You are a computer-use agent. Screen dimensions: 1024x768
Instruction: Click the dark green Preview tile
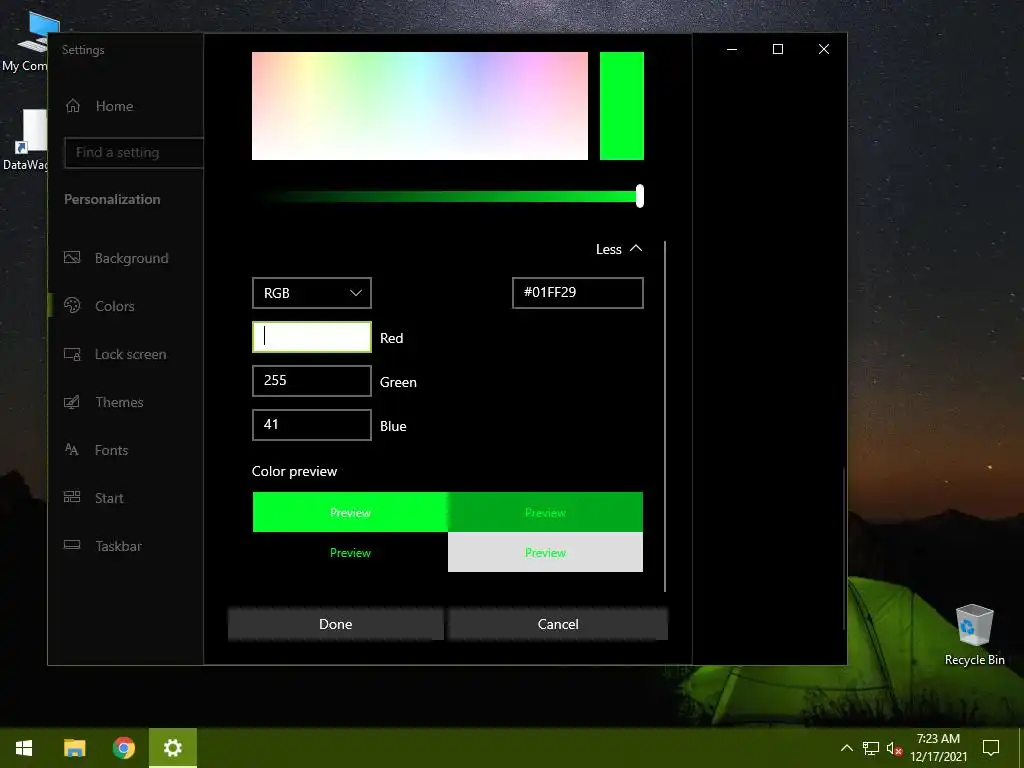click(x=545, y=512)
